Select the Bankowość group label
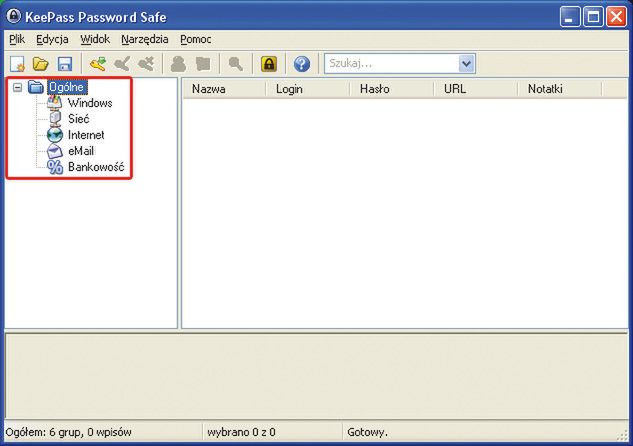Screen dimensions: 633x446 [96, 167]
